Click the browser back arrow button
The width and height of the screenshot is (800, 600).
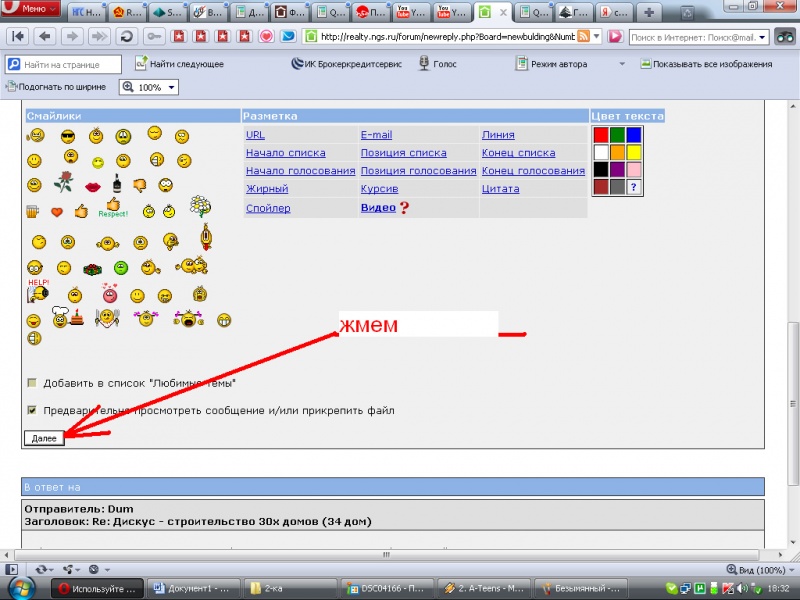45,36
